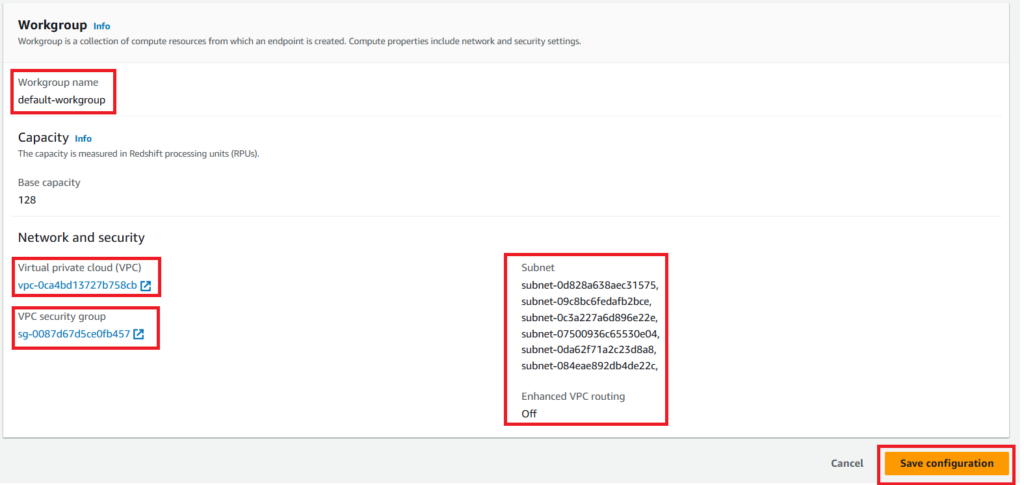Click the Enhanced VPC routing Off value
Viewport: 1024px width, 485px height.
click(x=529, y=413)
